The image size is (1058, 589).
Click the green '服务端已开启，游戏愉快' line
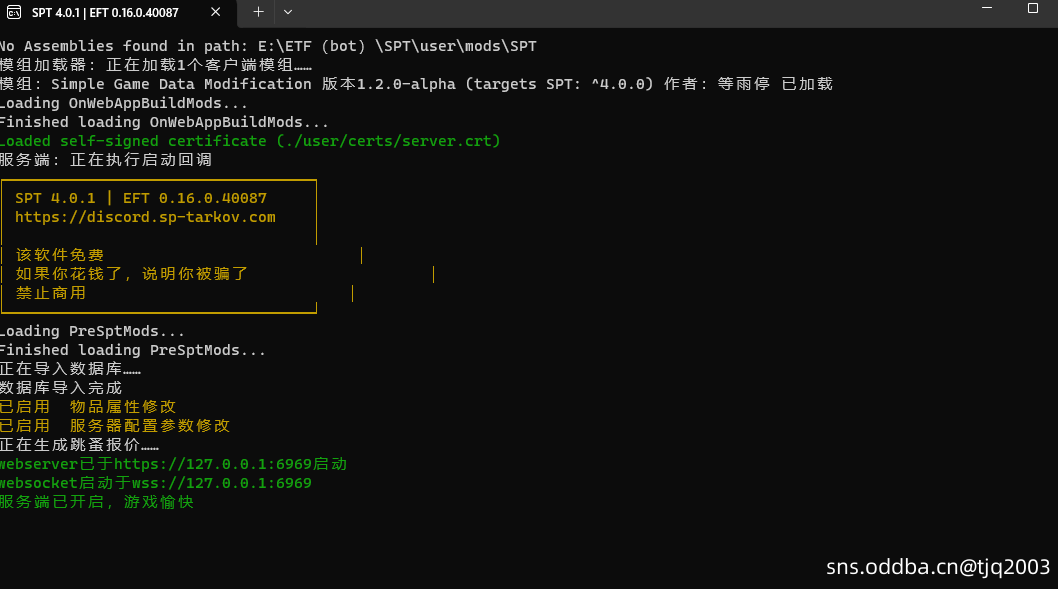[x=97, y=502]
